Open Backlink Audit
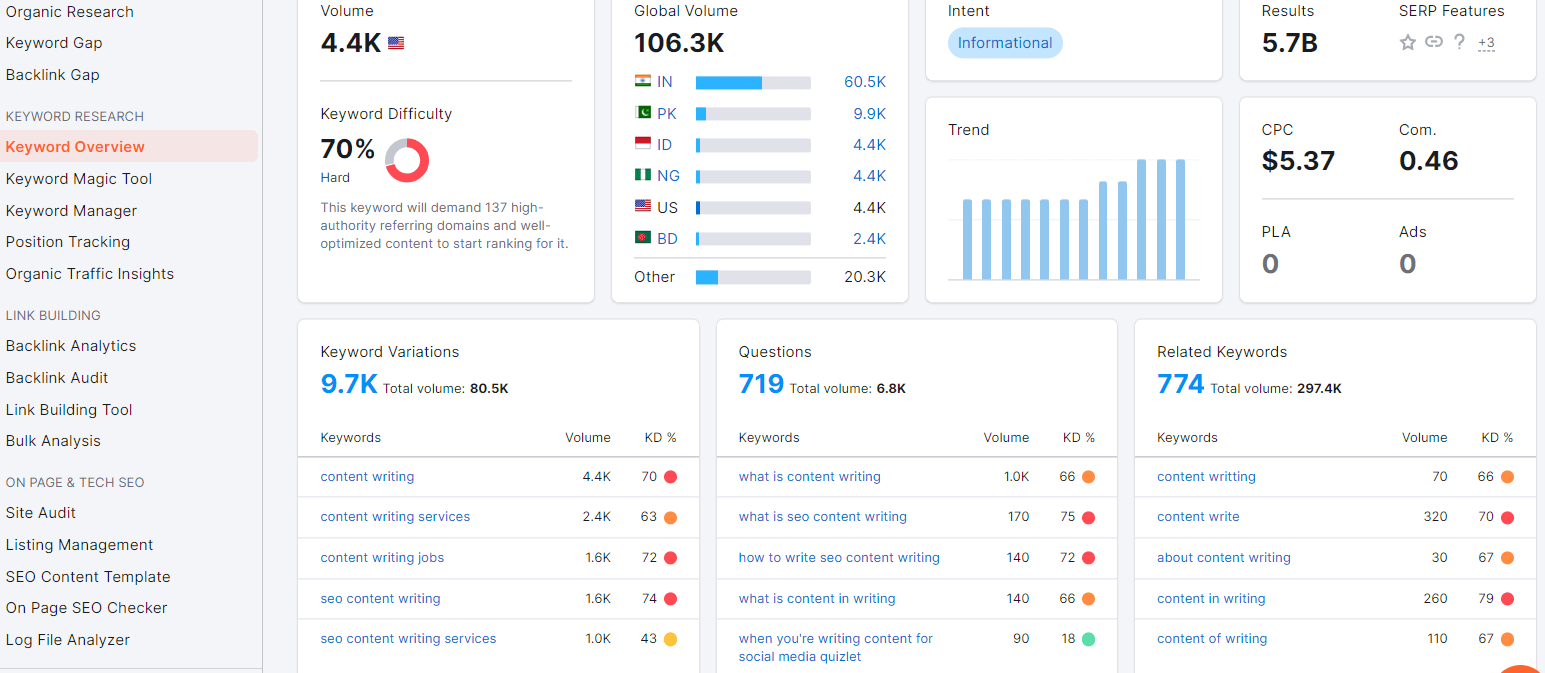1545x673 pixels. tap(57, 378)
